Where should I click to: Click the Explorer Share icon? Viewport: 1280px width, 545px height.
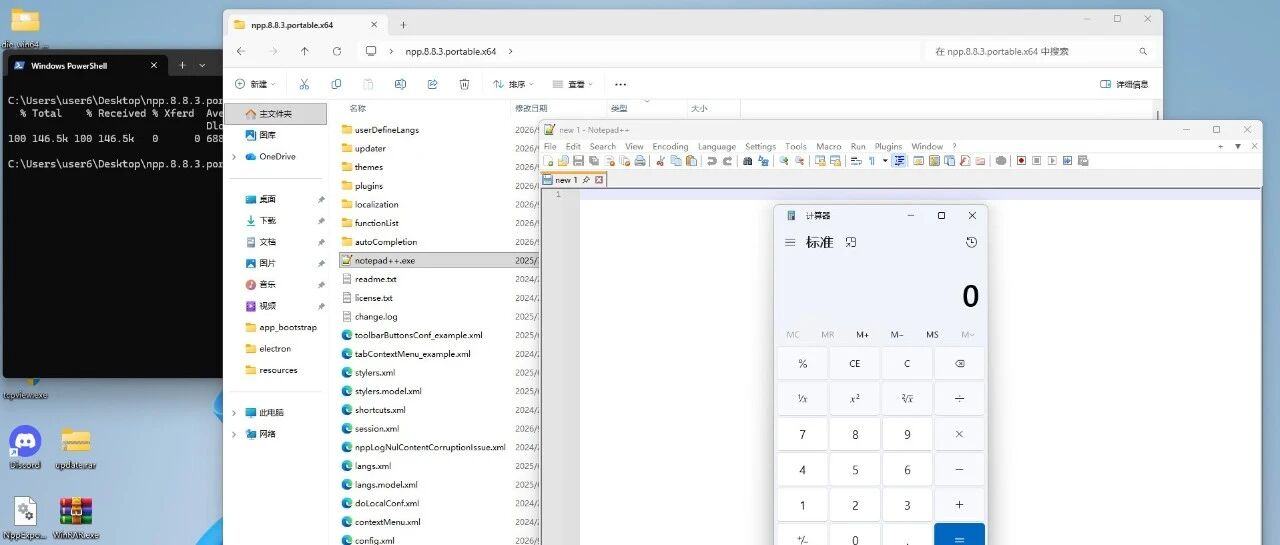[x=432, y=85]
